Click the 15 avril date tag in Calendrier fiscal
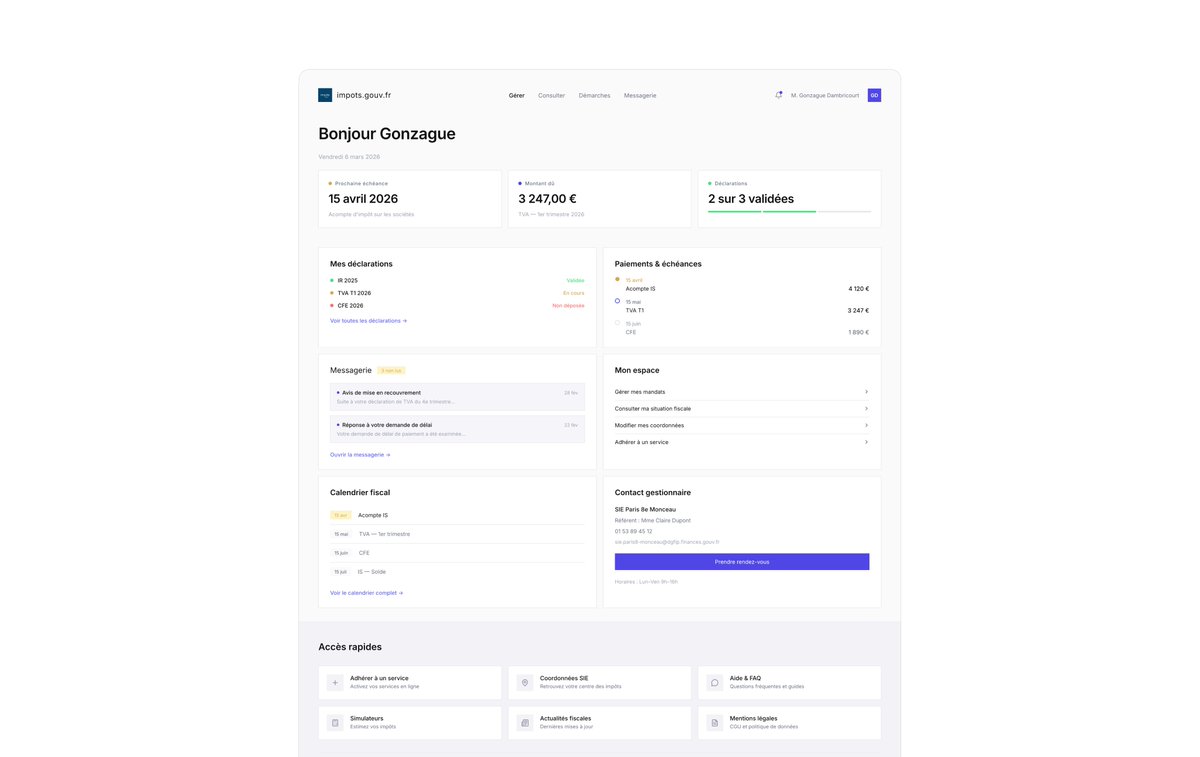This screenshot has height=757, width=1200. pos(341,515)
